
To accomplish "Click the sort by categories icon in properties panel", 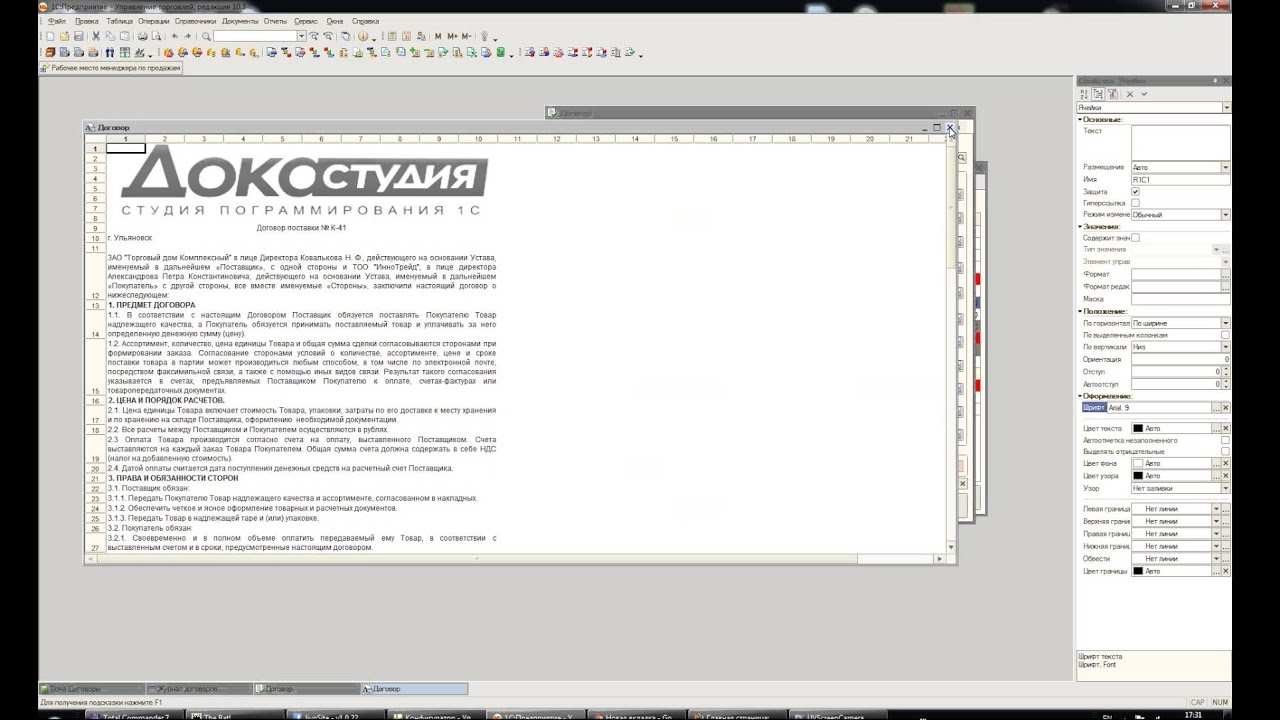I will (x=1097, y=94).
